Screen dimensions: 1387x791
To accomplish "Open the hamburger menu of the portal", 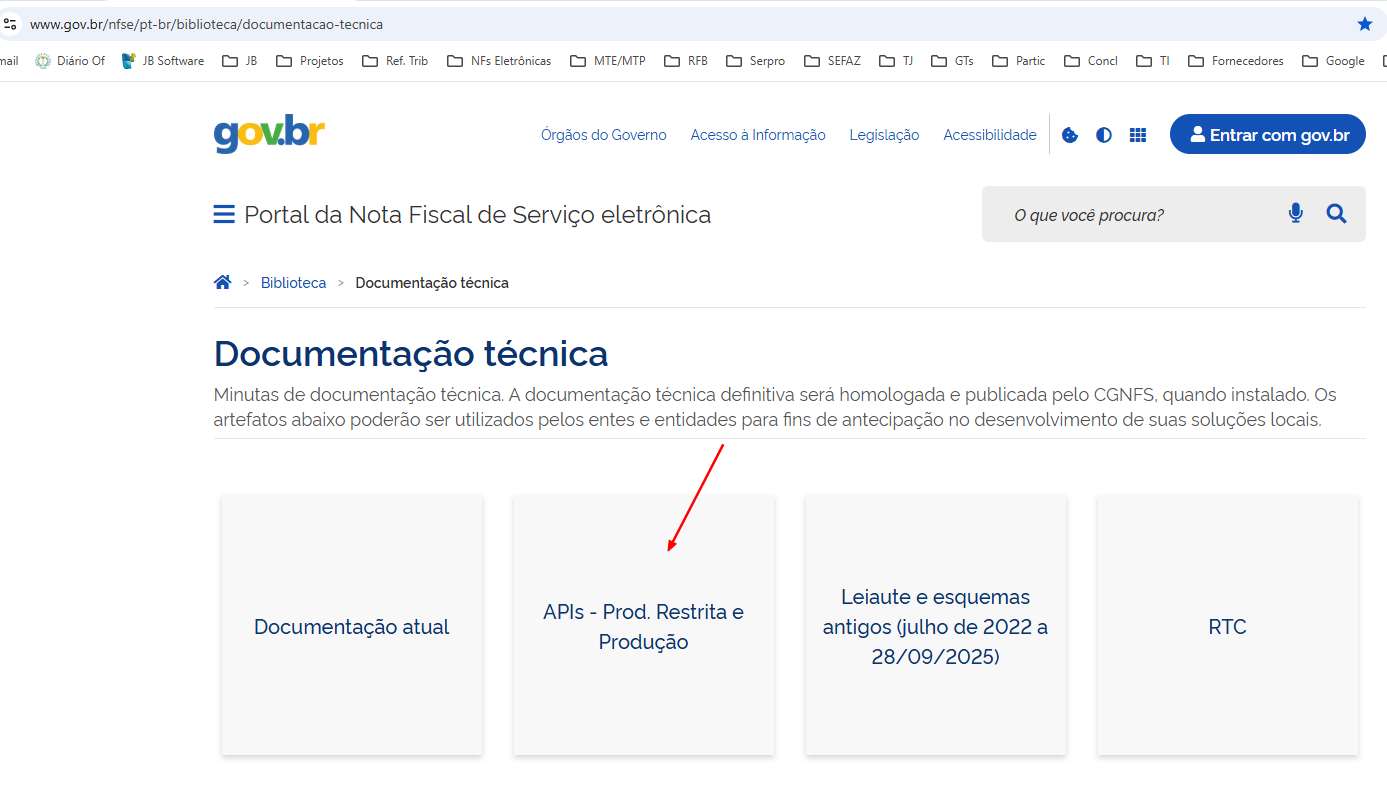I will pos(224,215).
